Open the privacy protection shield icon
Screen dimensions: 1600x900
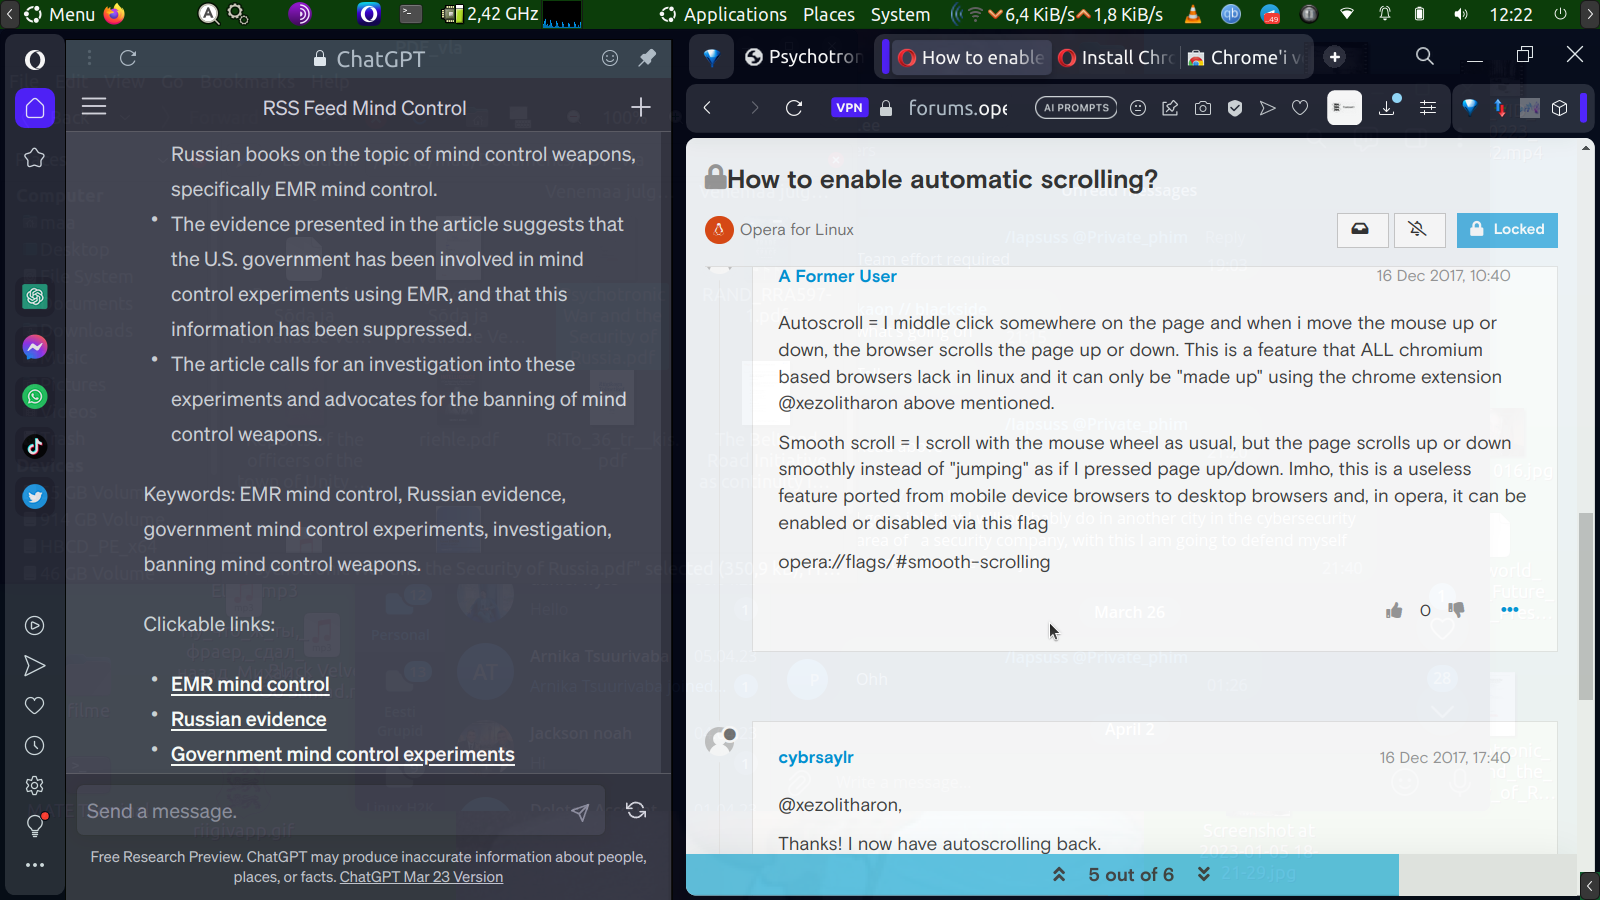pyautogui.click(x=1235, y=108)
